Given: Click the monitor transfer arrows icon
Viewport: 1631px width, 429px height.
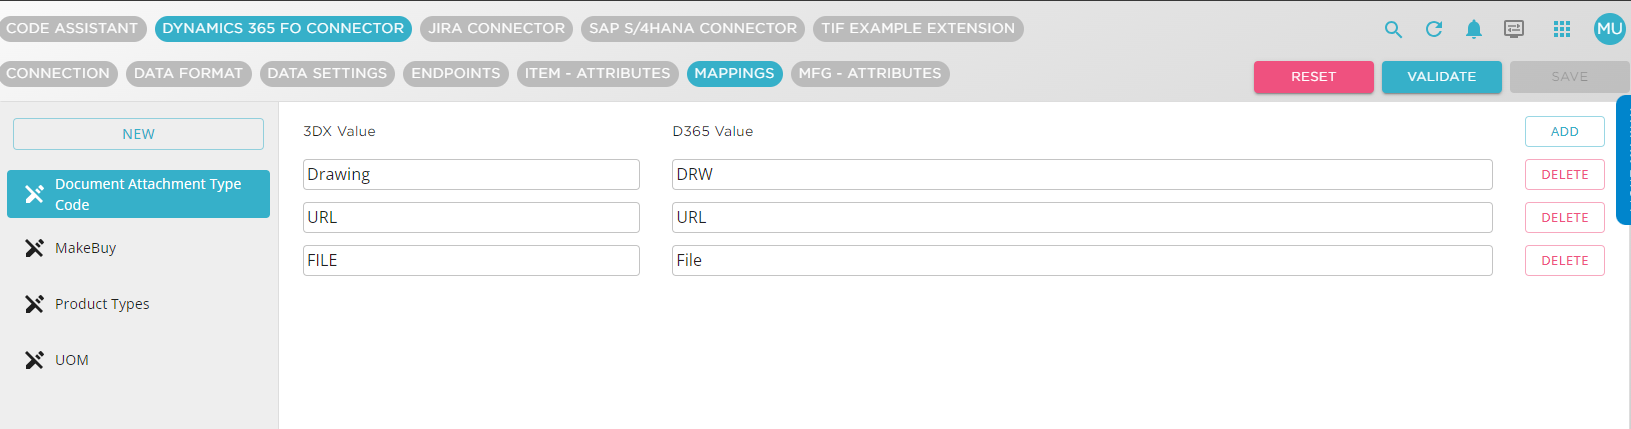Looking at the screenshot, I should [x=1514, y=29].
